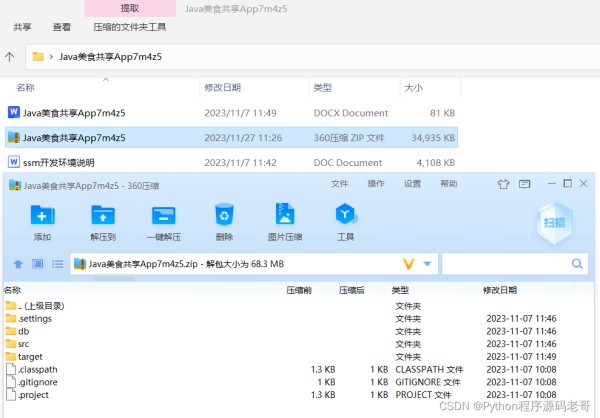The image size is (600, 418).
Task: Open the 操作 menu in 360压缩
Action: click(x=376, y=184)
